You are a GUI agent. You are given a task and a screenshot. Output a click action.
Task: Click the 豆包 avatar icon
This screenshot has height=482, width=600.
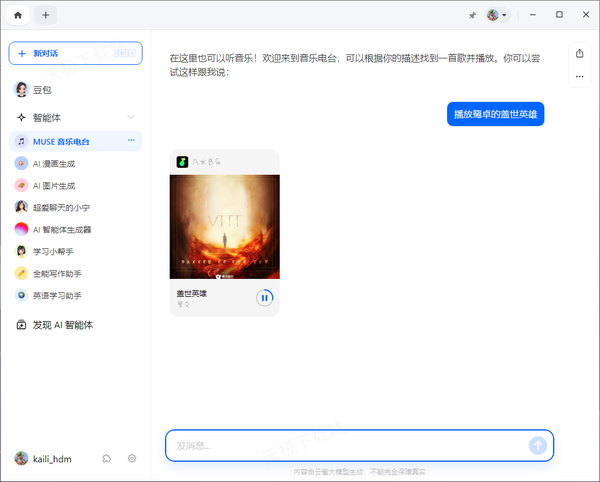pos(21,90)
